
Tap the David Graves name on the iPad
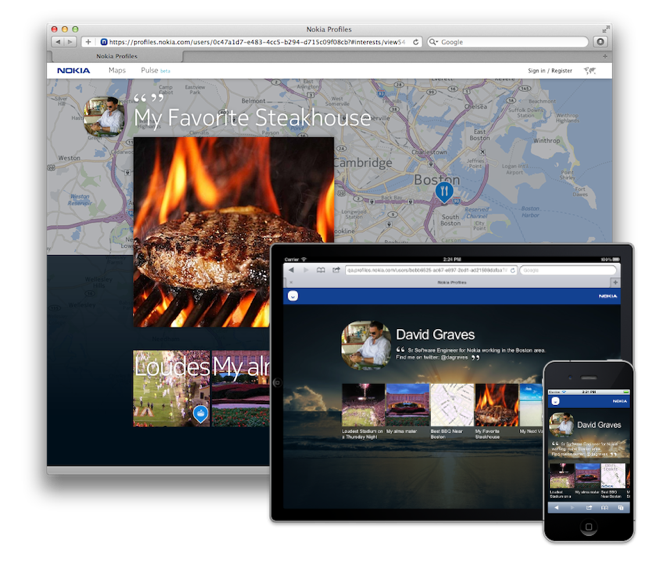click(x=435, y=335)
